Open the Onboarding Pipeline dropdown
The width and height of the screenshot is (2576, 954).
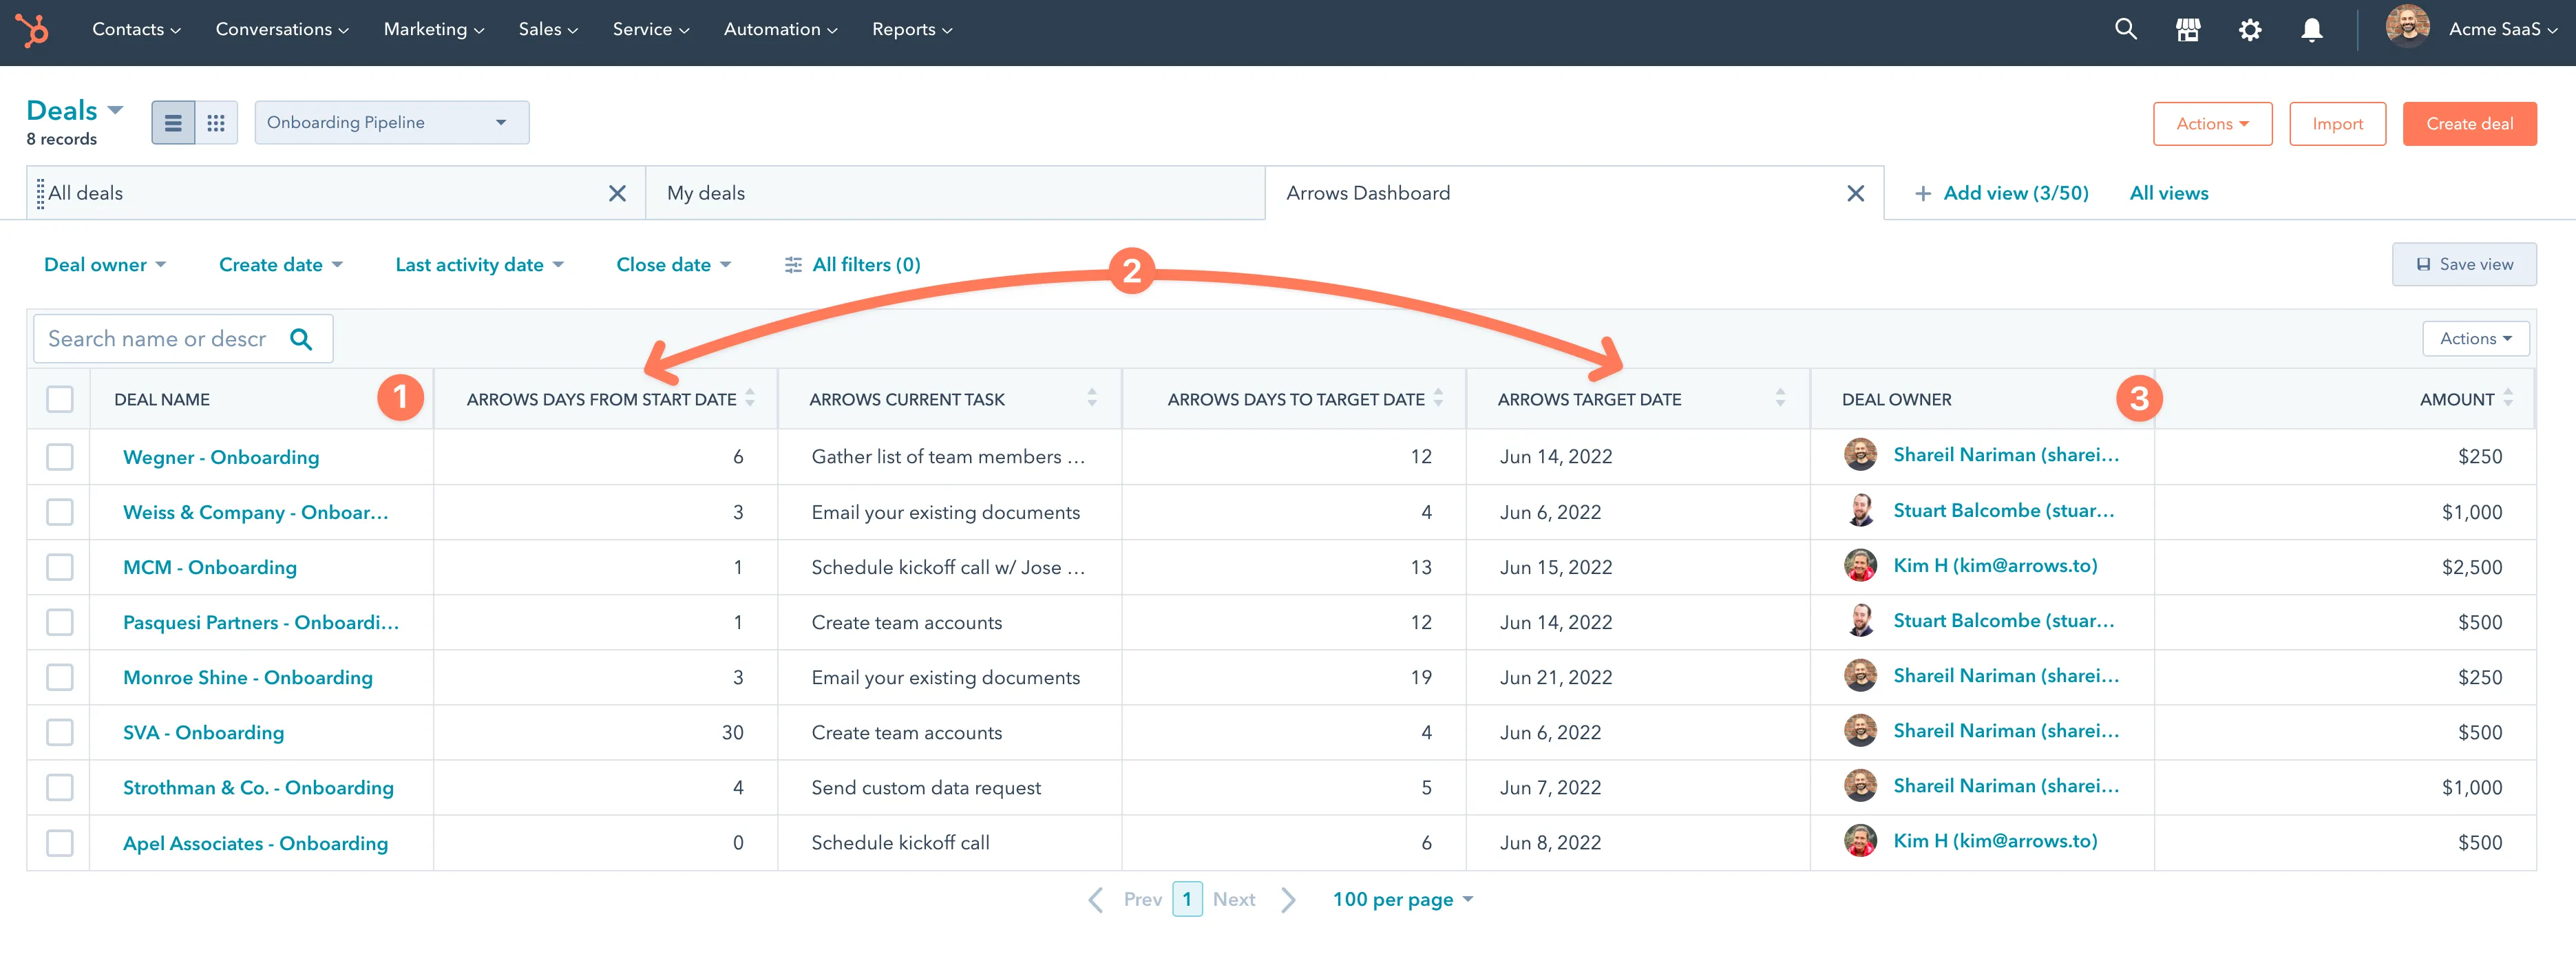392,122
